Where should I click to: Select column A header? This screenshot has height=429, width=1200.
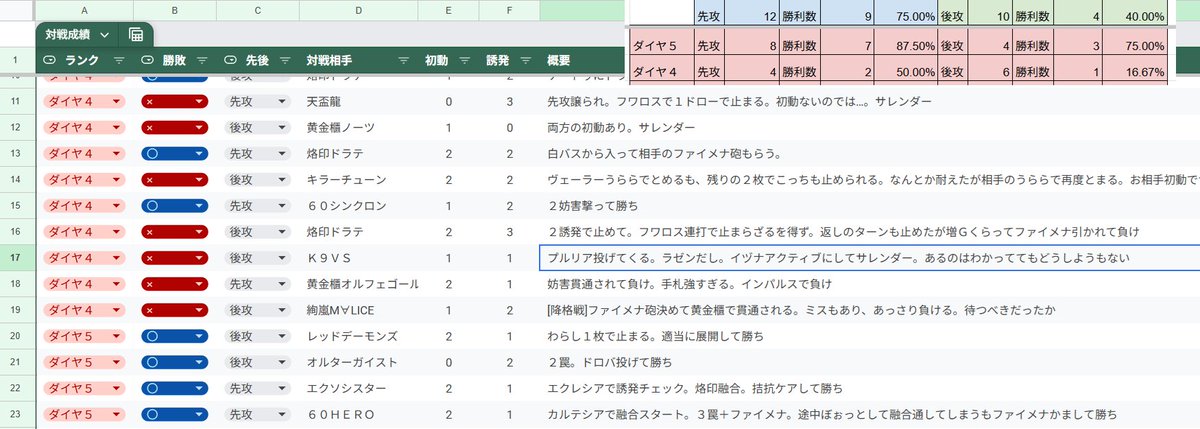tap(84, 10)
